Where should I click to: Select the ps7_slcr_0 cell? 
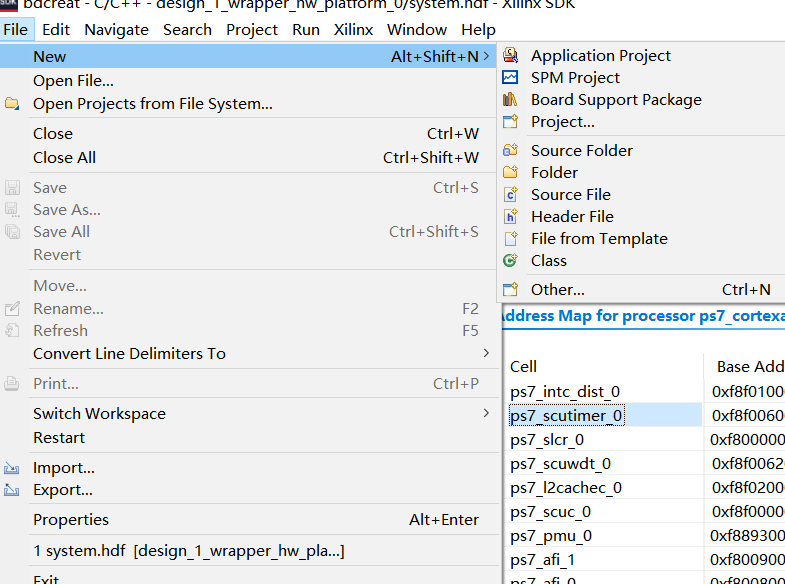[x=547, y=439]
